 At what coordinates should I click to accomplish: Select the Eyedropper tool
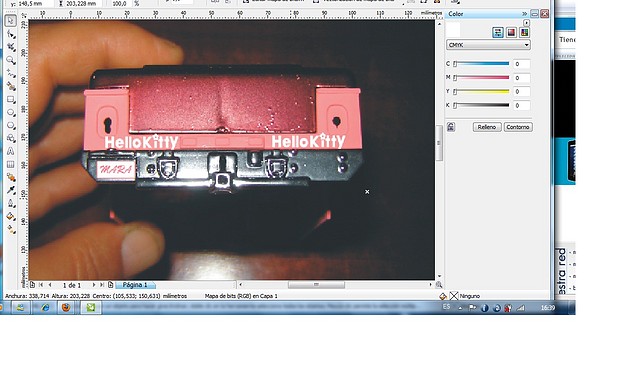11,190
